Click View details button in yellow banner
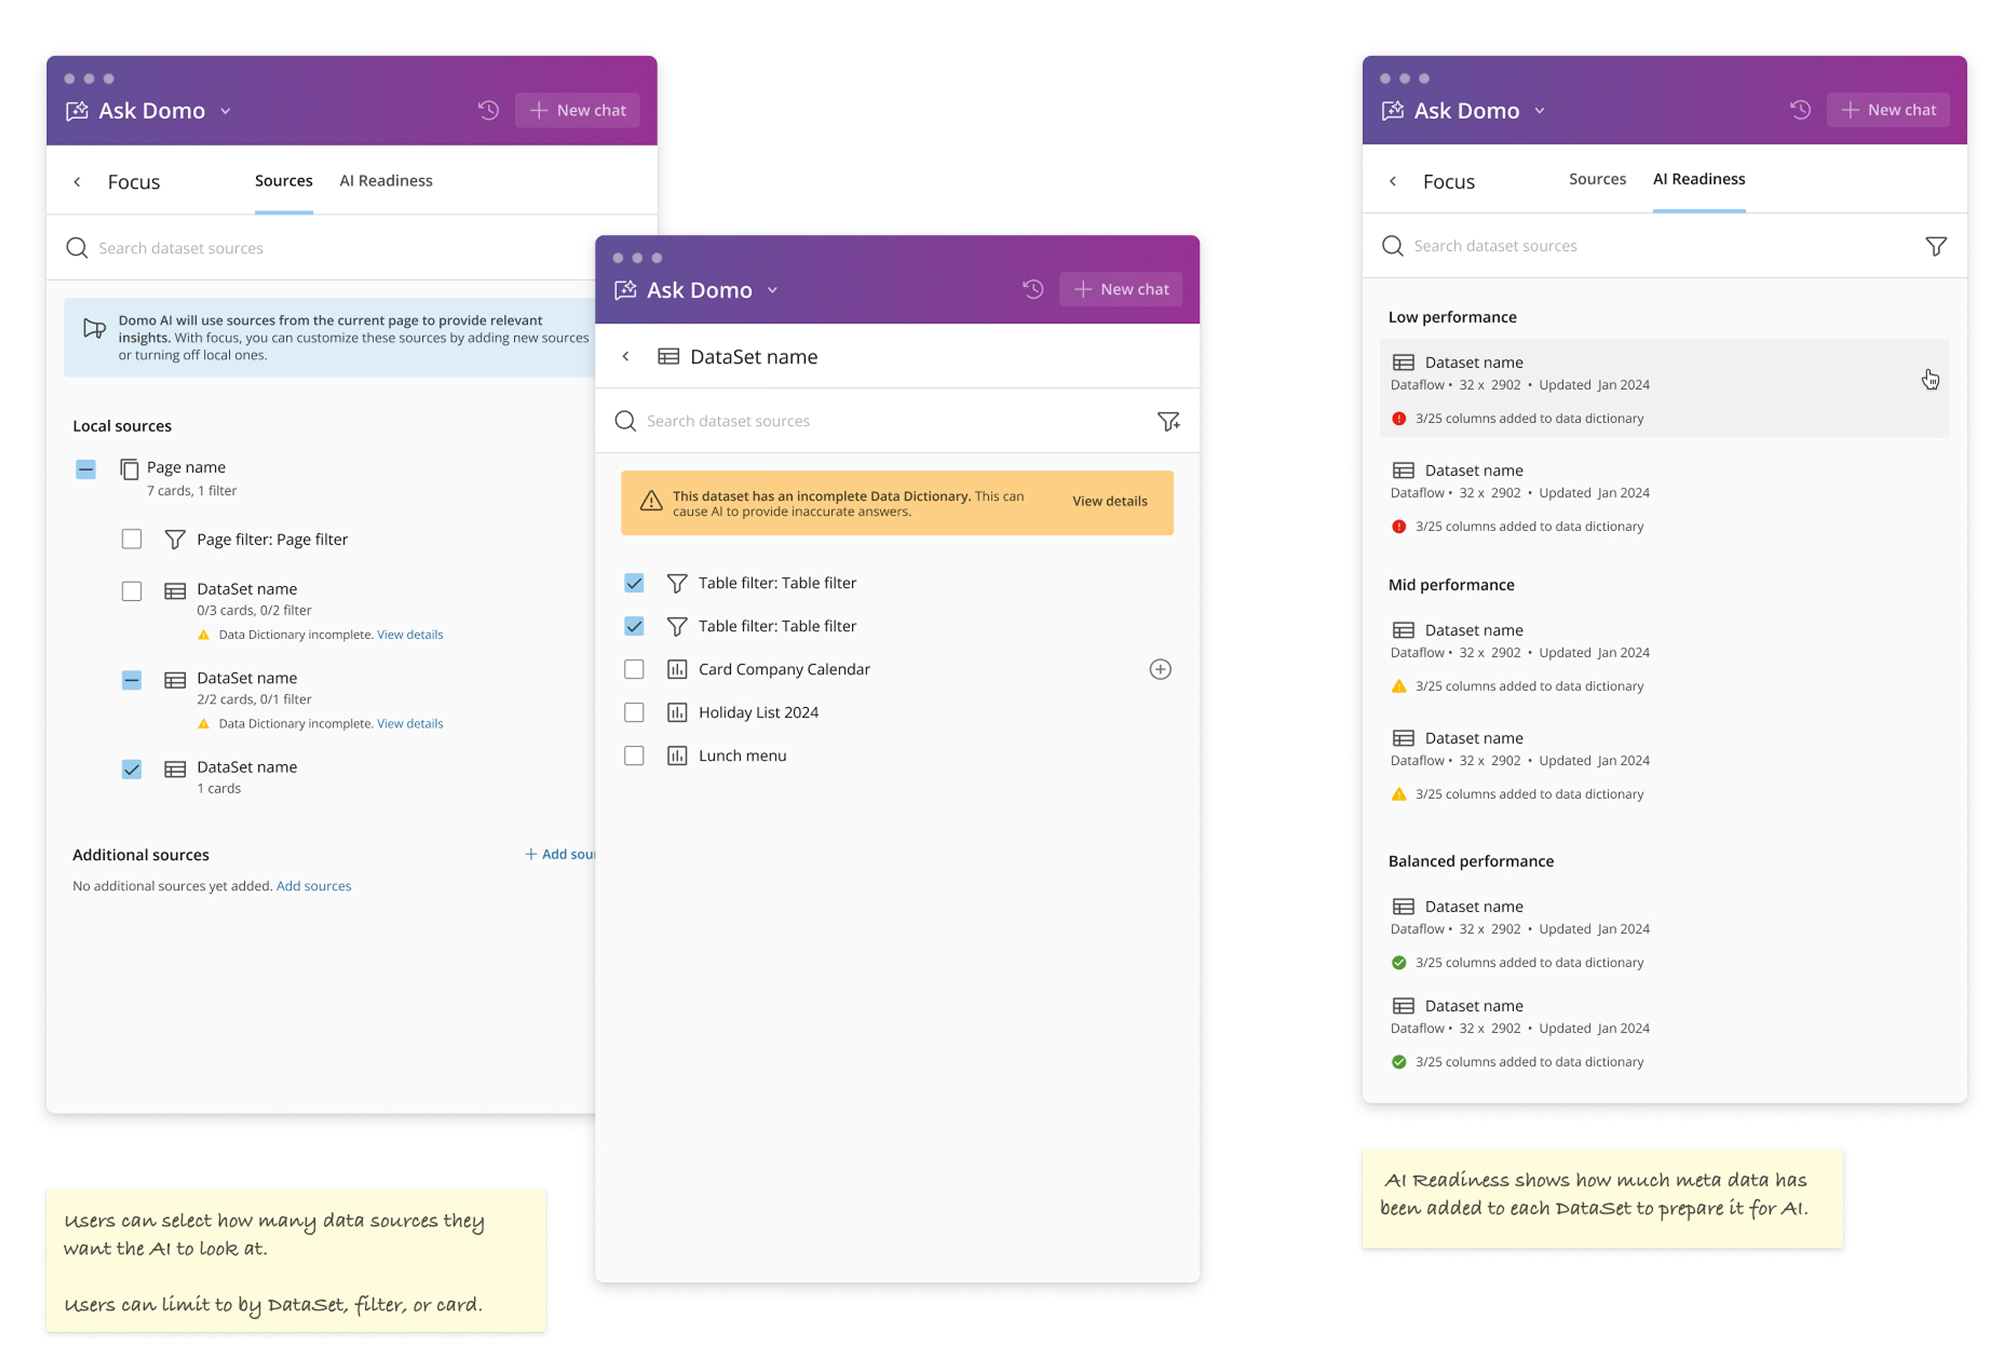This screenshot has width=2012, height=1364. point(1110,501)
